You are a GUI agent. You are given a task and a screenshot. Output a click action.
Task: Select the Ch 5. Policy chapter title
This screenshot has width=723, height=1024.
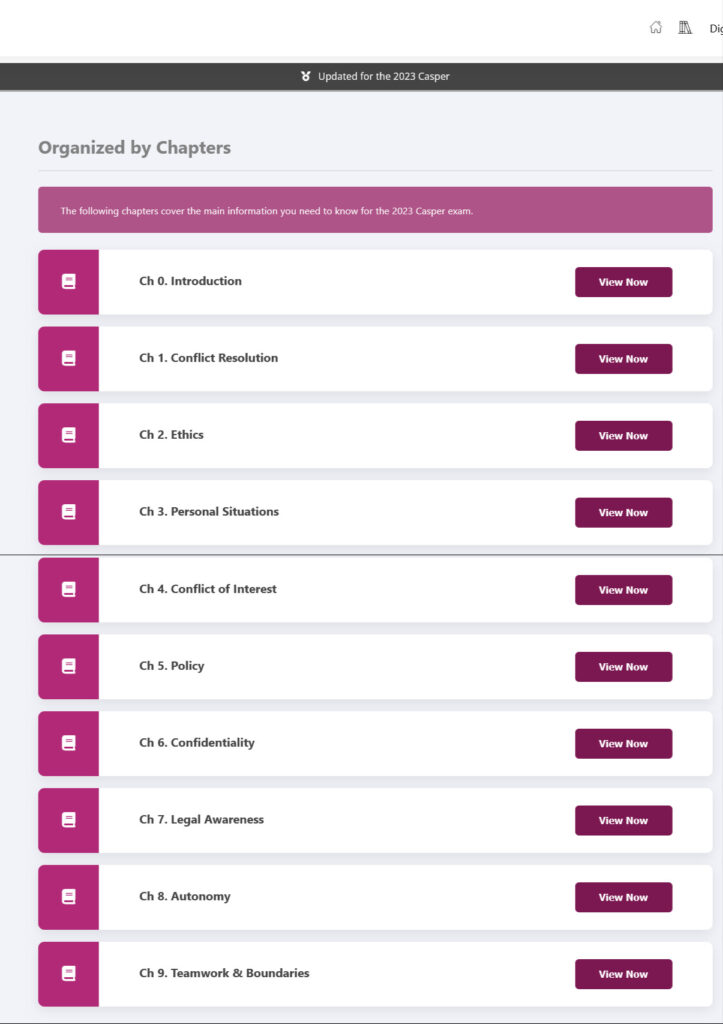pos(172,666)
